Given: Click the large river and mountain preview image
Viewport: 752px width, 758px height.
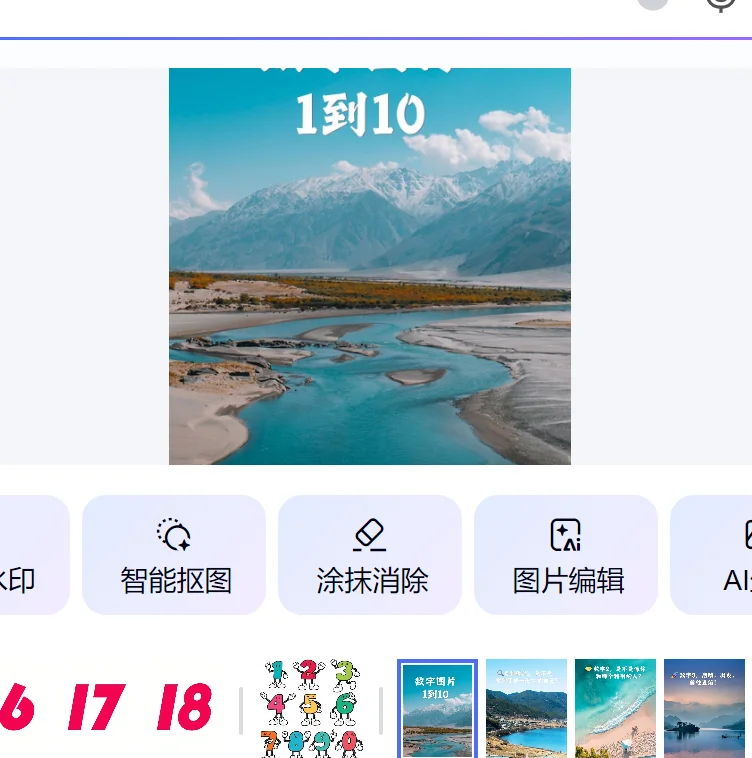Looking at the screenshot, I should pyautogui.click(x=370, y=266).
